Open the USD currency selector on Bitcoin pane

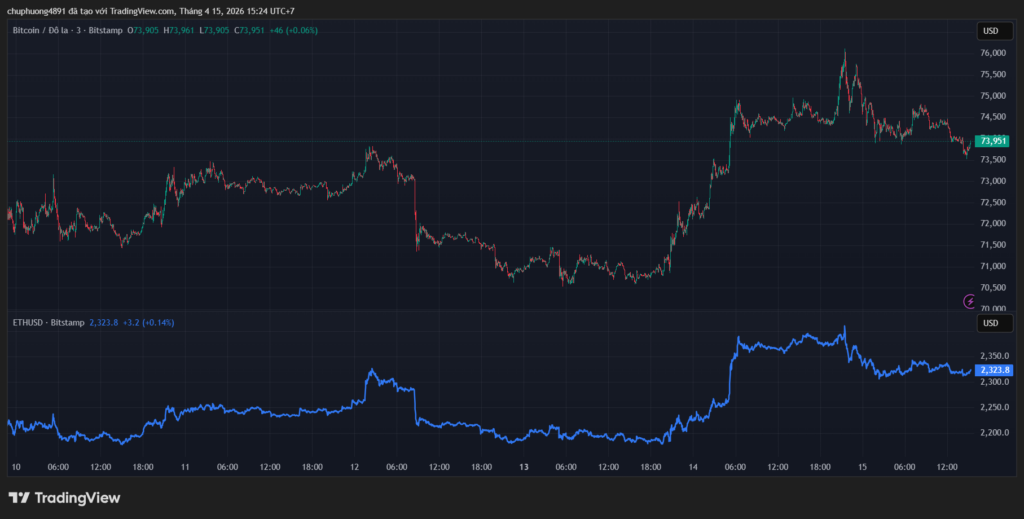coord(990,30)
